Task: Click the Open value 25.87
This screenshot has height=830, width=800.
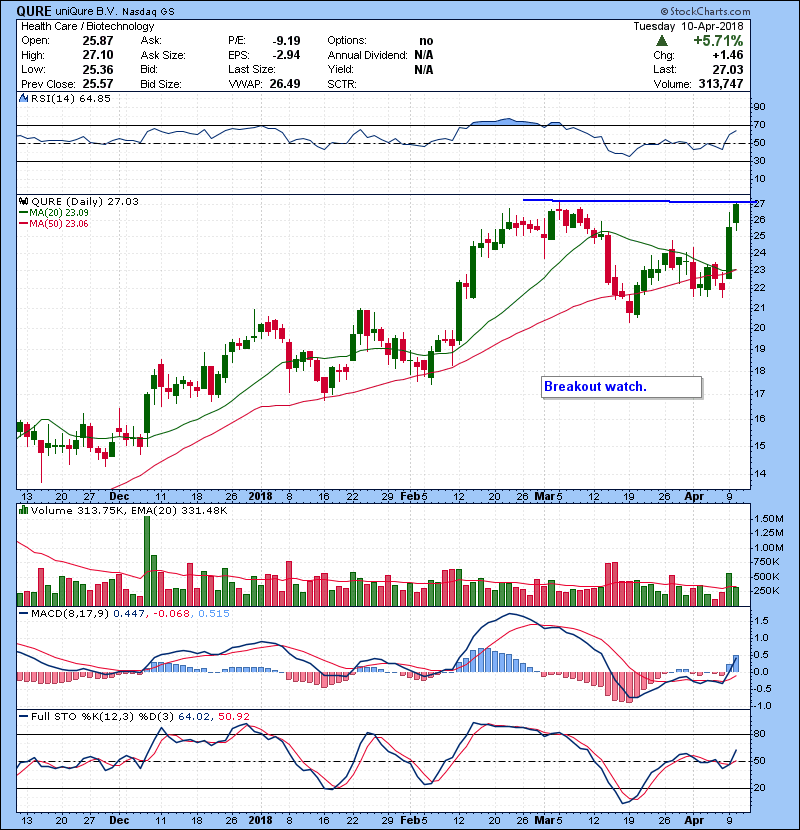Action: point(97,41)
